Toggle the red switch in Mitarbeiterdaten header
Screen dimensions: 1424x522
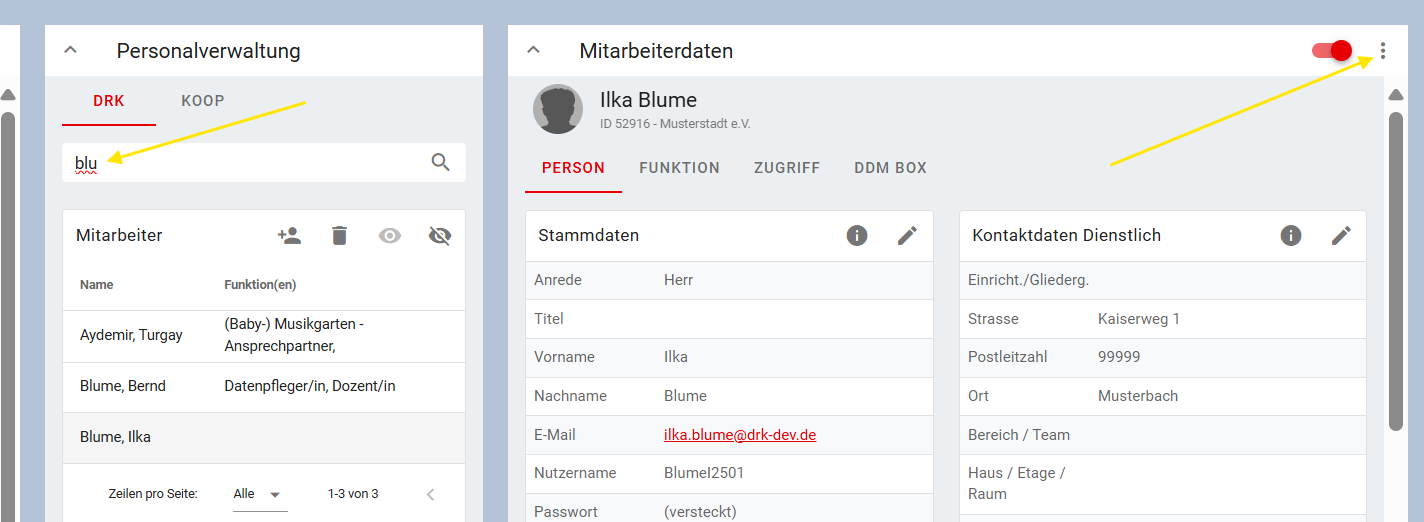[1332, 50]
